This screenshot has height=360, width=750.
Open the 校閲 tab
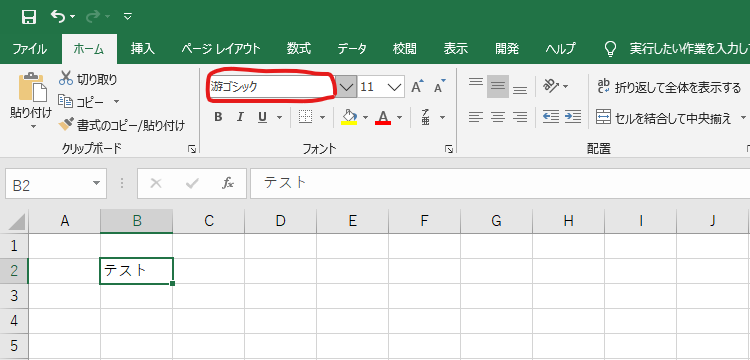coord(405,49)
